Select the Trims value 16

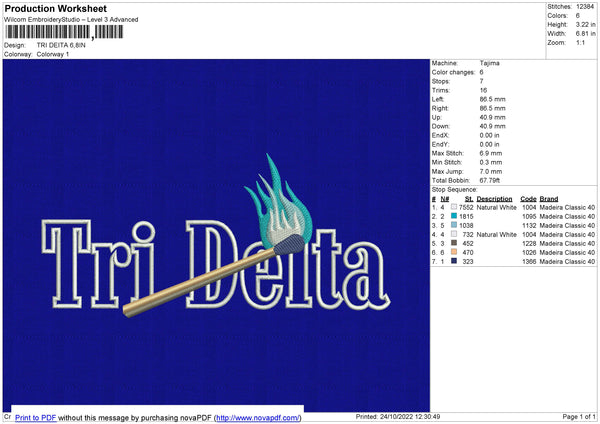click(x=483, y=90)
